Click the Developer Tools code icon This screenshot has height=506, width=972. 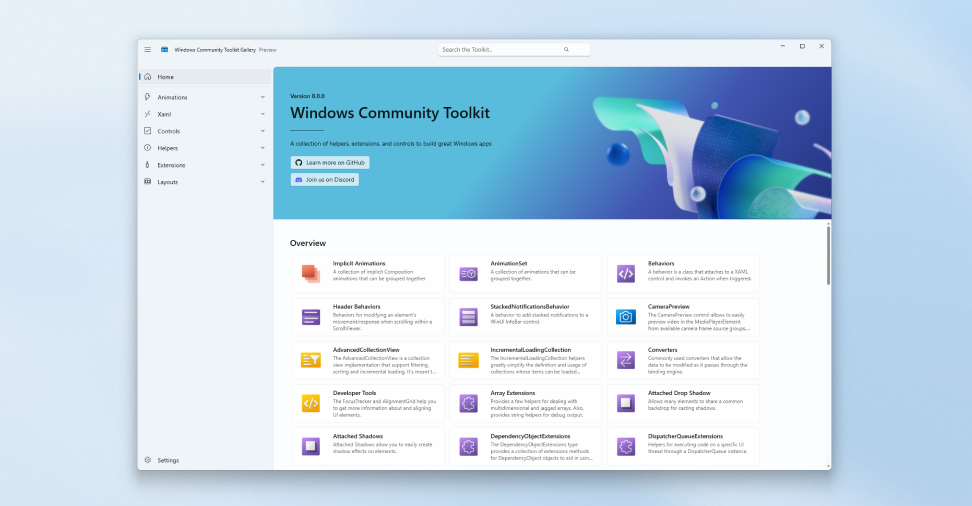point(311,403)
